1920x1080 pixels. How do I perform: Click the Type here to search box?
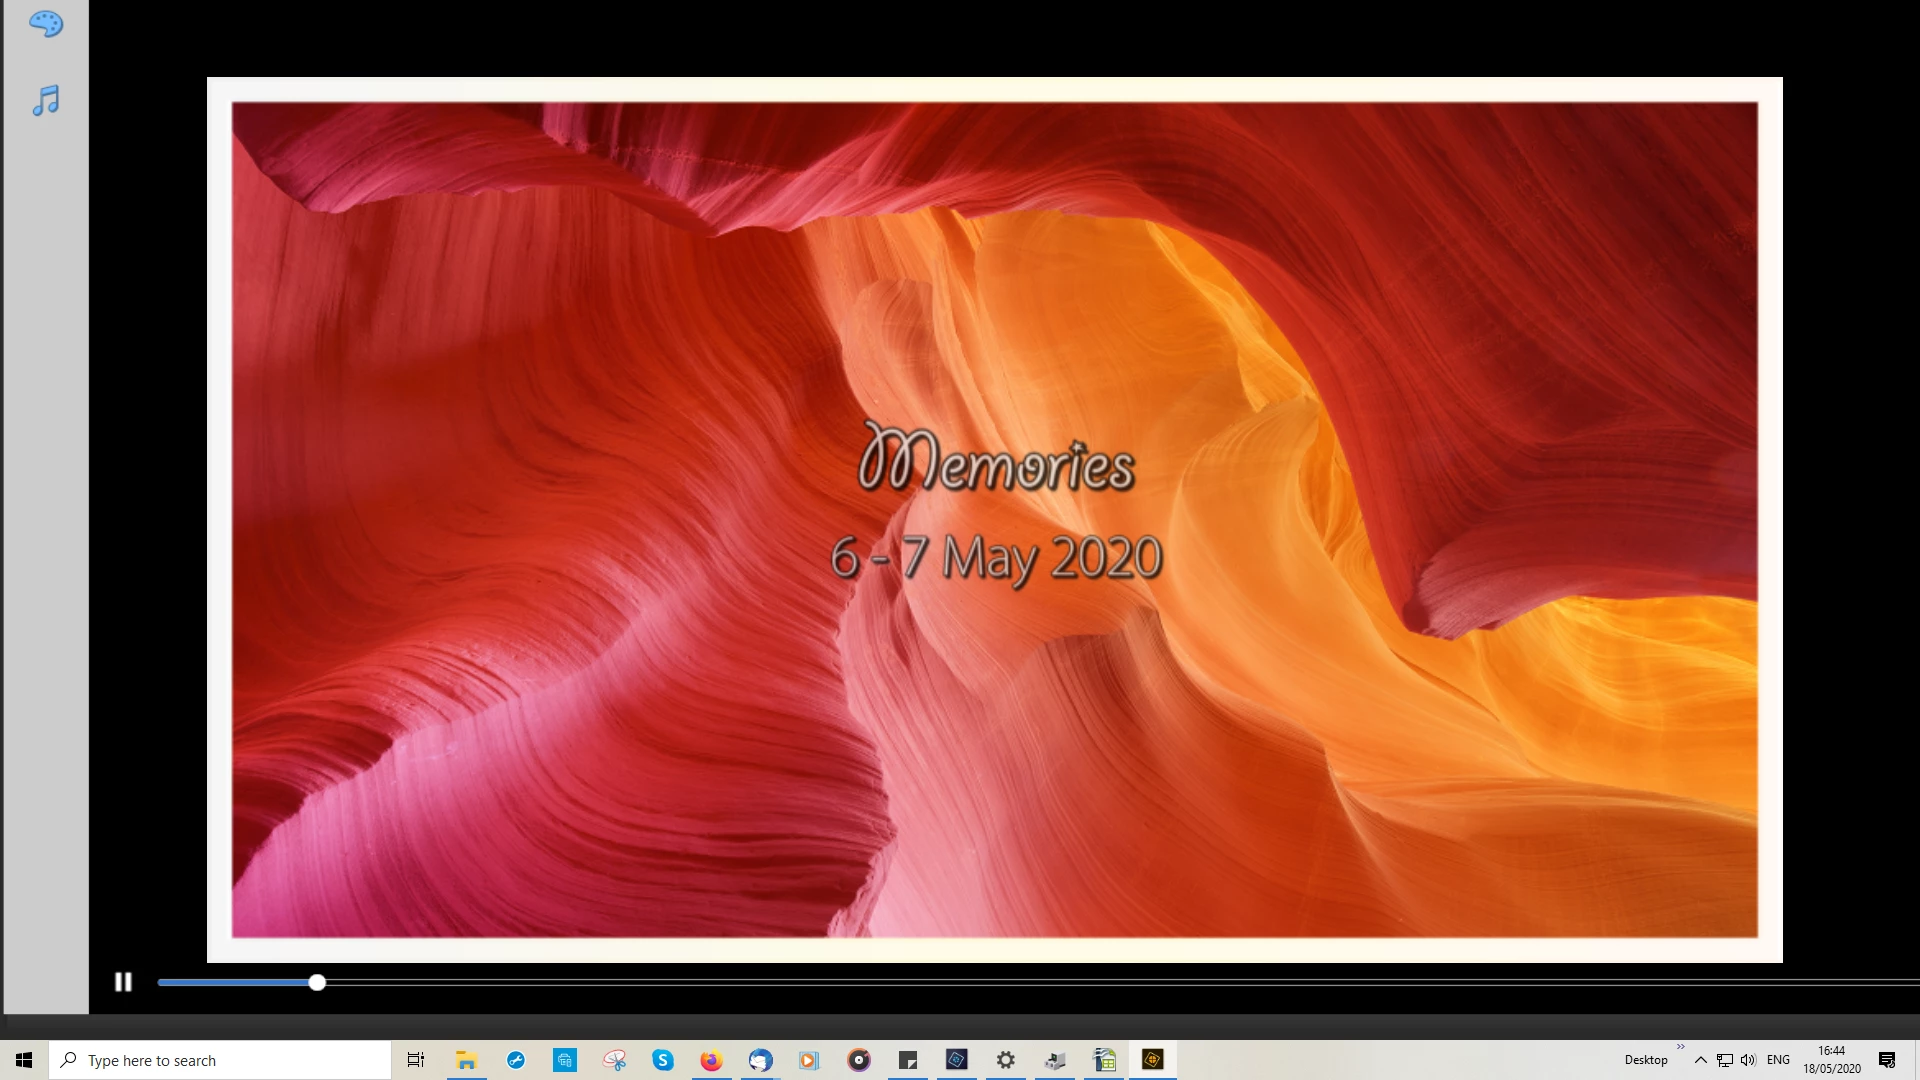[220, 1060]
